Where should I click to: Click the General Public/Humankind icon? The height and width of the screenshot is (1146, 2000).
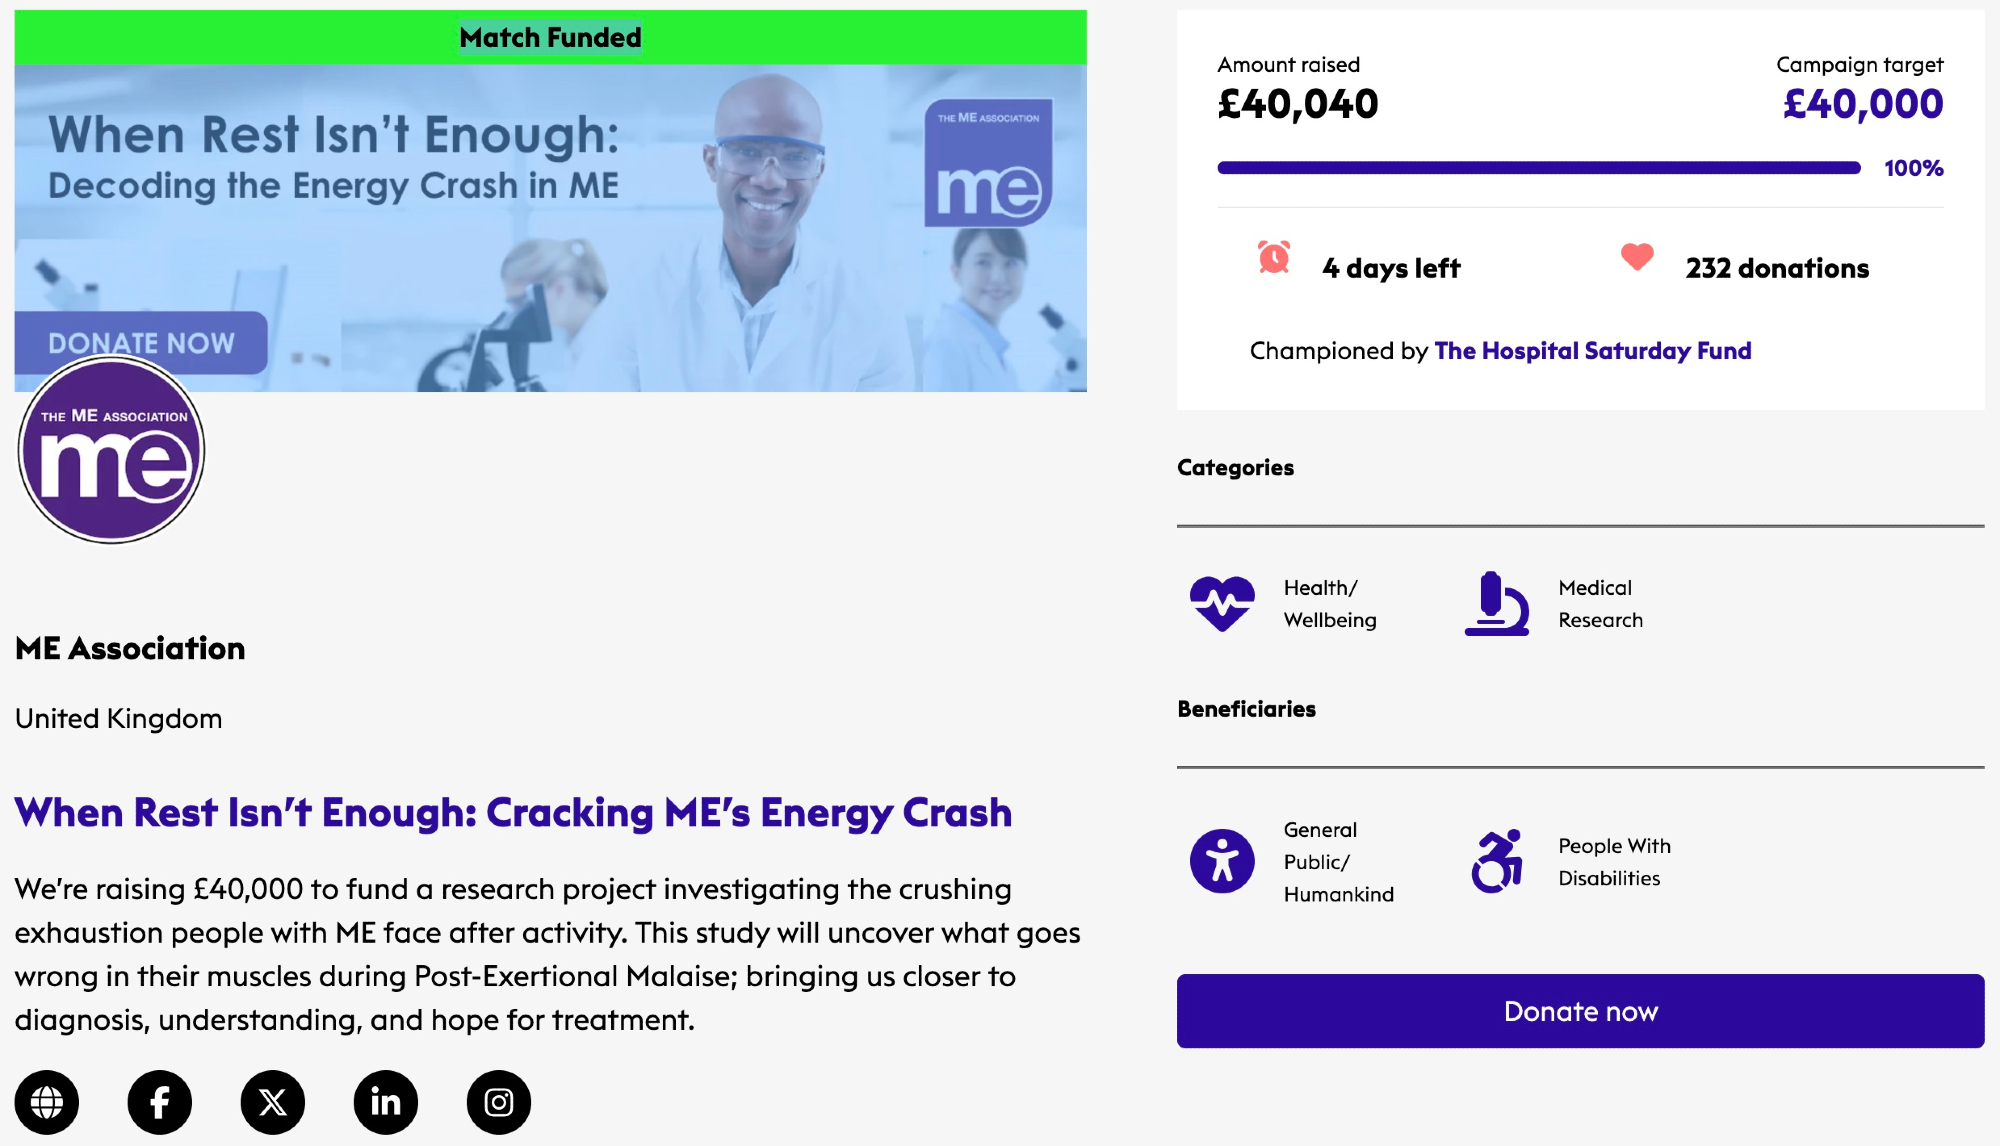point(1222,861)
